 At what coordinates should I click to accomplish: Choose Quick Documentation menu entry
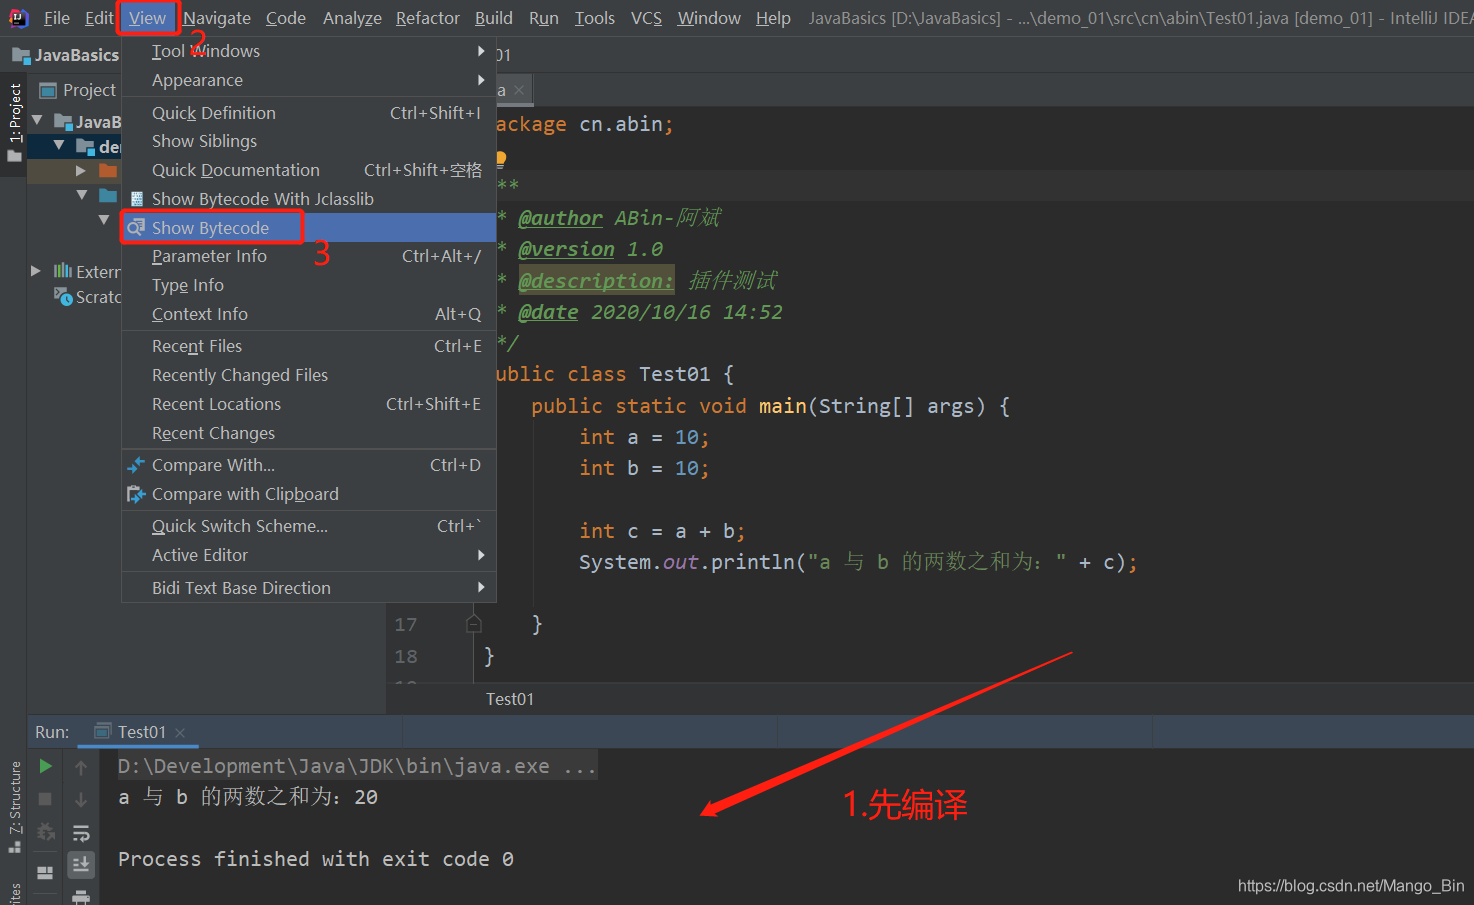[x=309, y=170]
